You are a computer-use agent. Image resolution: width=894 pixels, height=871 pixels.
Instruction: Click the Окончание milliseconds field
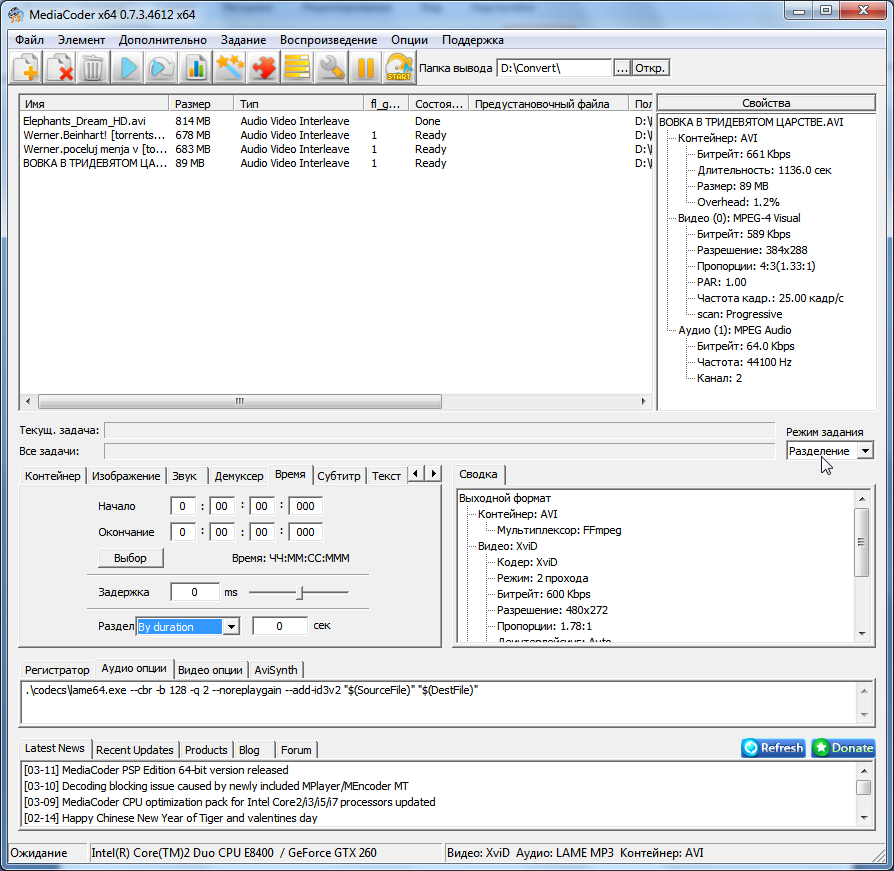tap(306, 532)
